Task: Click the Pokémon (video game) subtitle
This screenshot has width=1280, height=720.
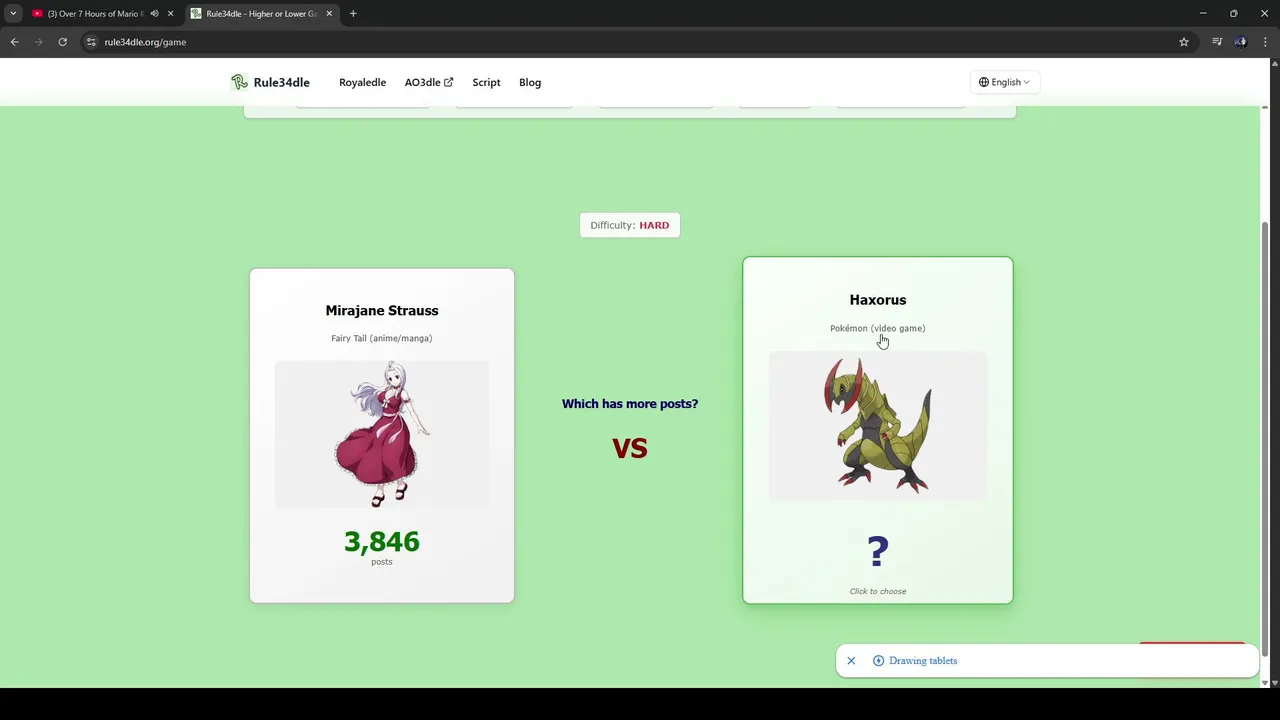Action: point(877,328)
